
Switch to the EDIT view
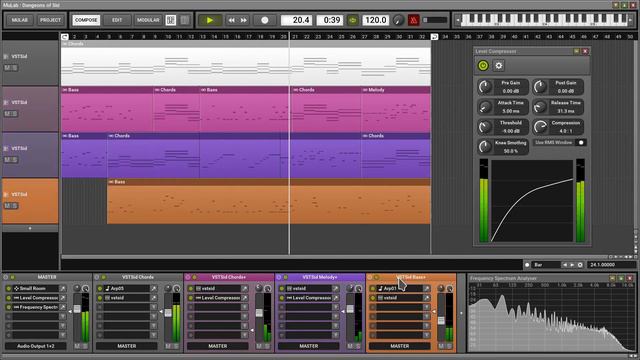pyautogui.click(x=117, y=20)
